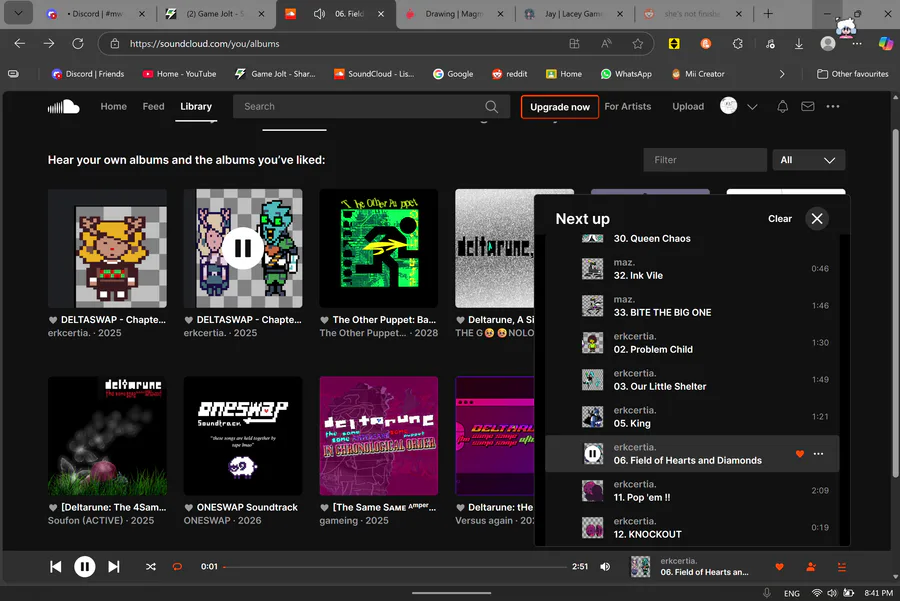The height and width of the screenshot is (601, 900).
Task: Add page to favourites star icon
Action: (x=638, y=44)
